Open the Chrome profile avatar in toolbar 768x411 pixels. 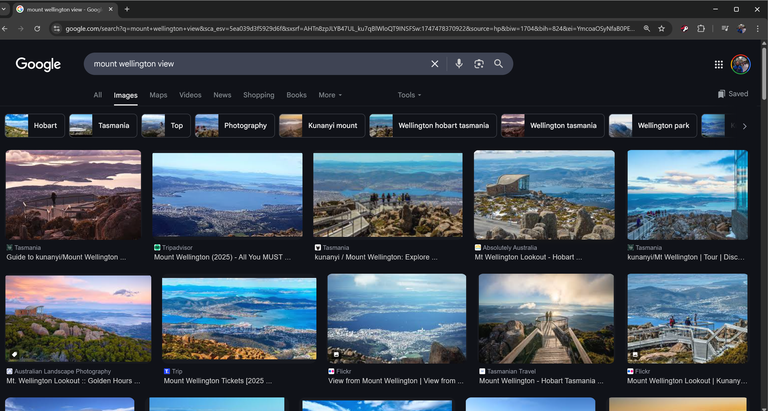742,29
